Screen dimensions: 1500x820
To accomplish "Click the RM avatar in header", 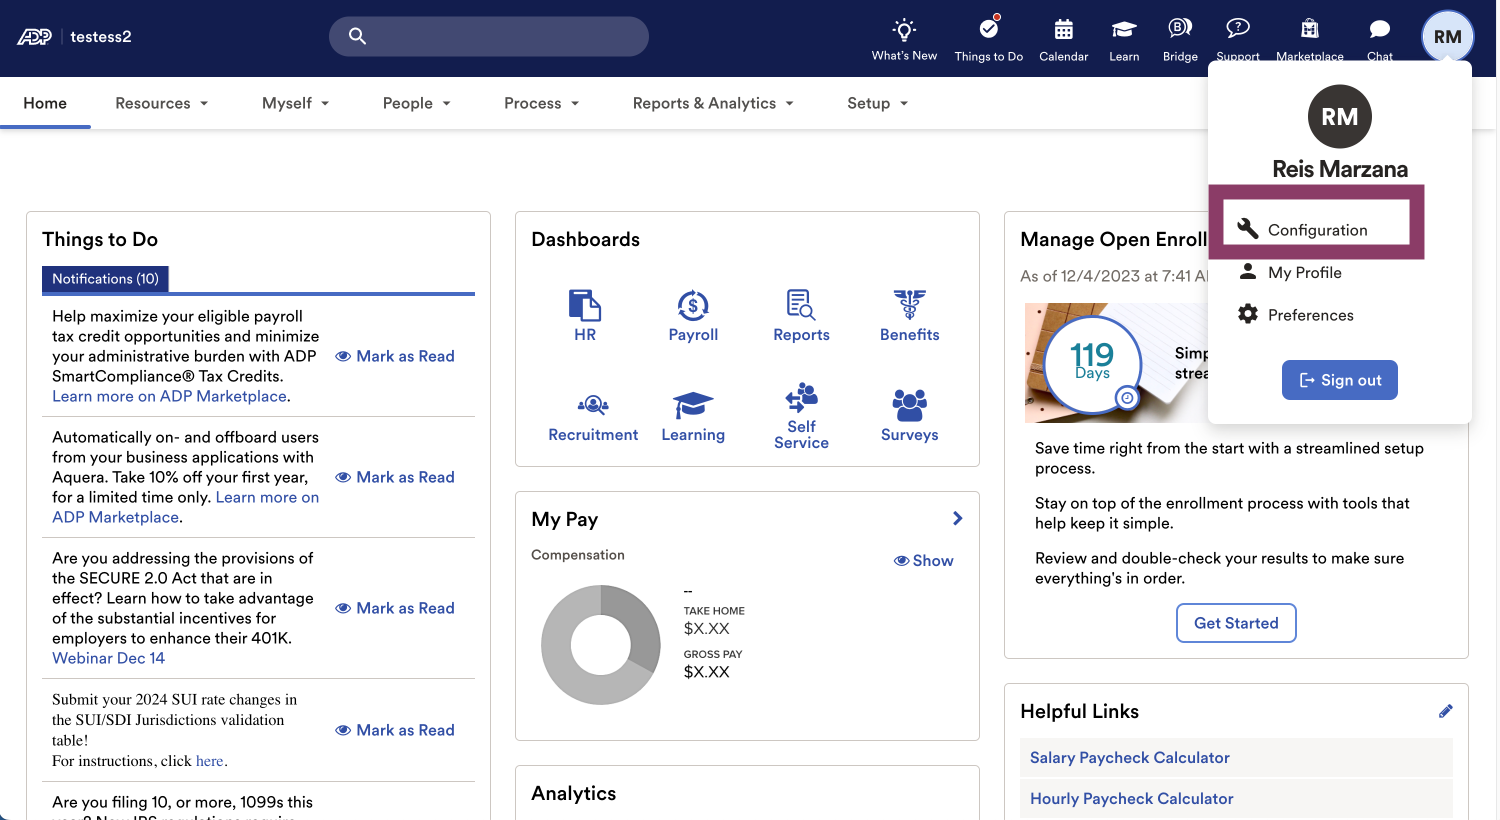I will pos(1447,37).
